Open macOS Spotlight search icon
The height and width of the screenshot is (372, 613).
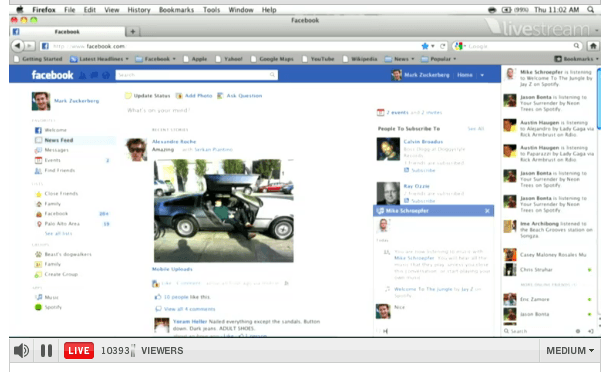pyautogui.click(x=590, y=10)
